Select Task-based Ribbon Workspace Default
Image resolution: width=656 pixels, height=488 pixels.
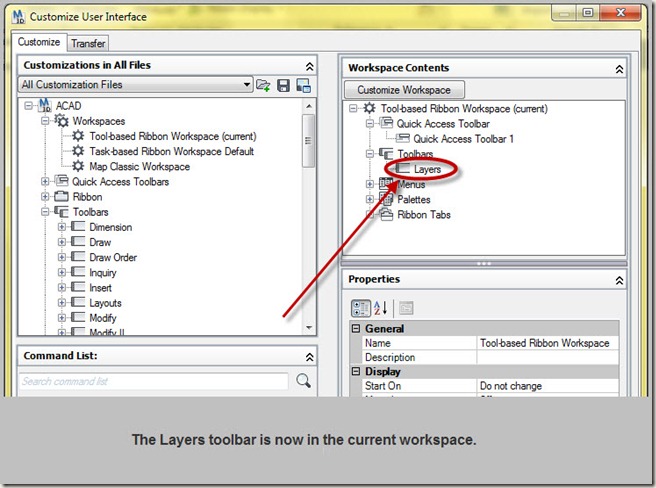172,151
